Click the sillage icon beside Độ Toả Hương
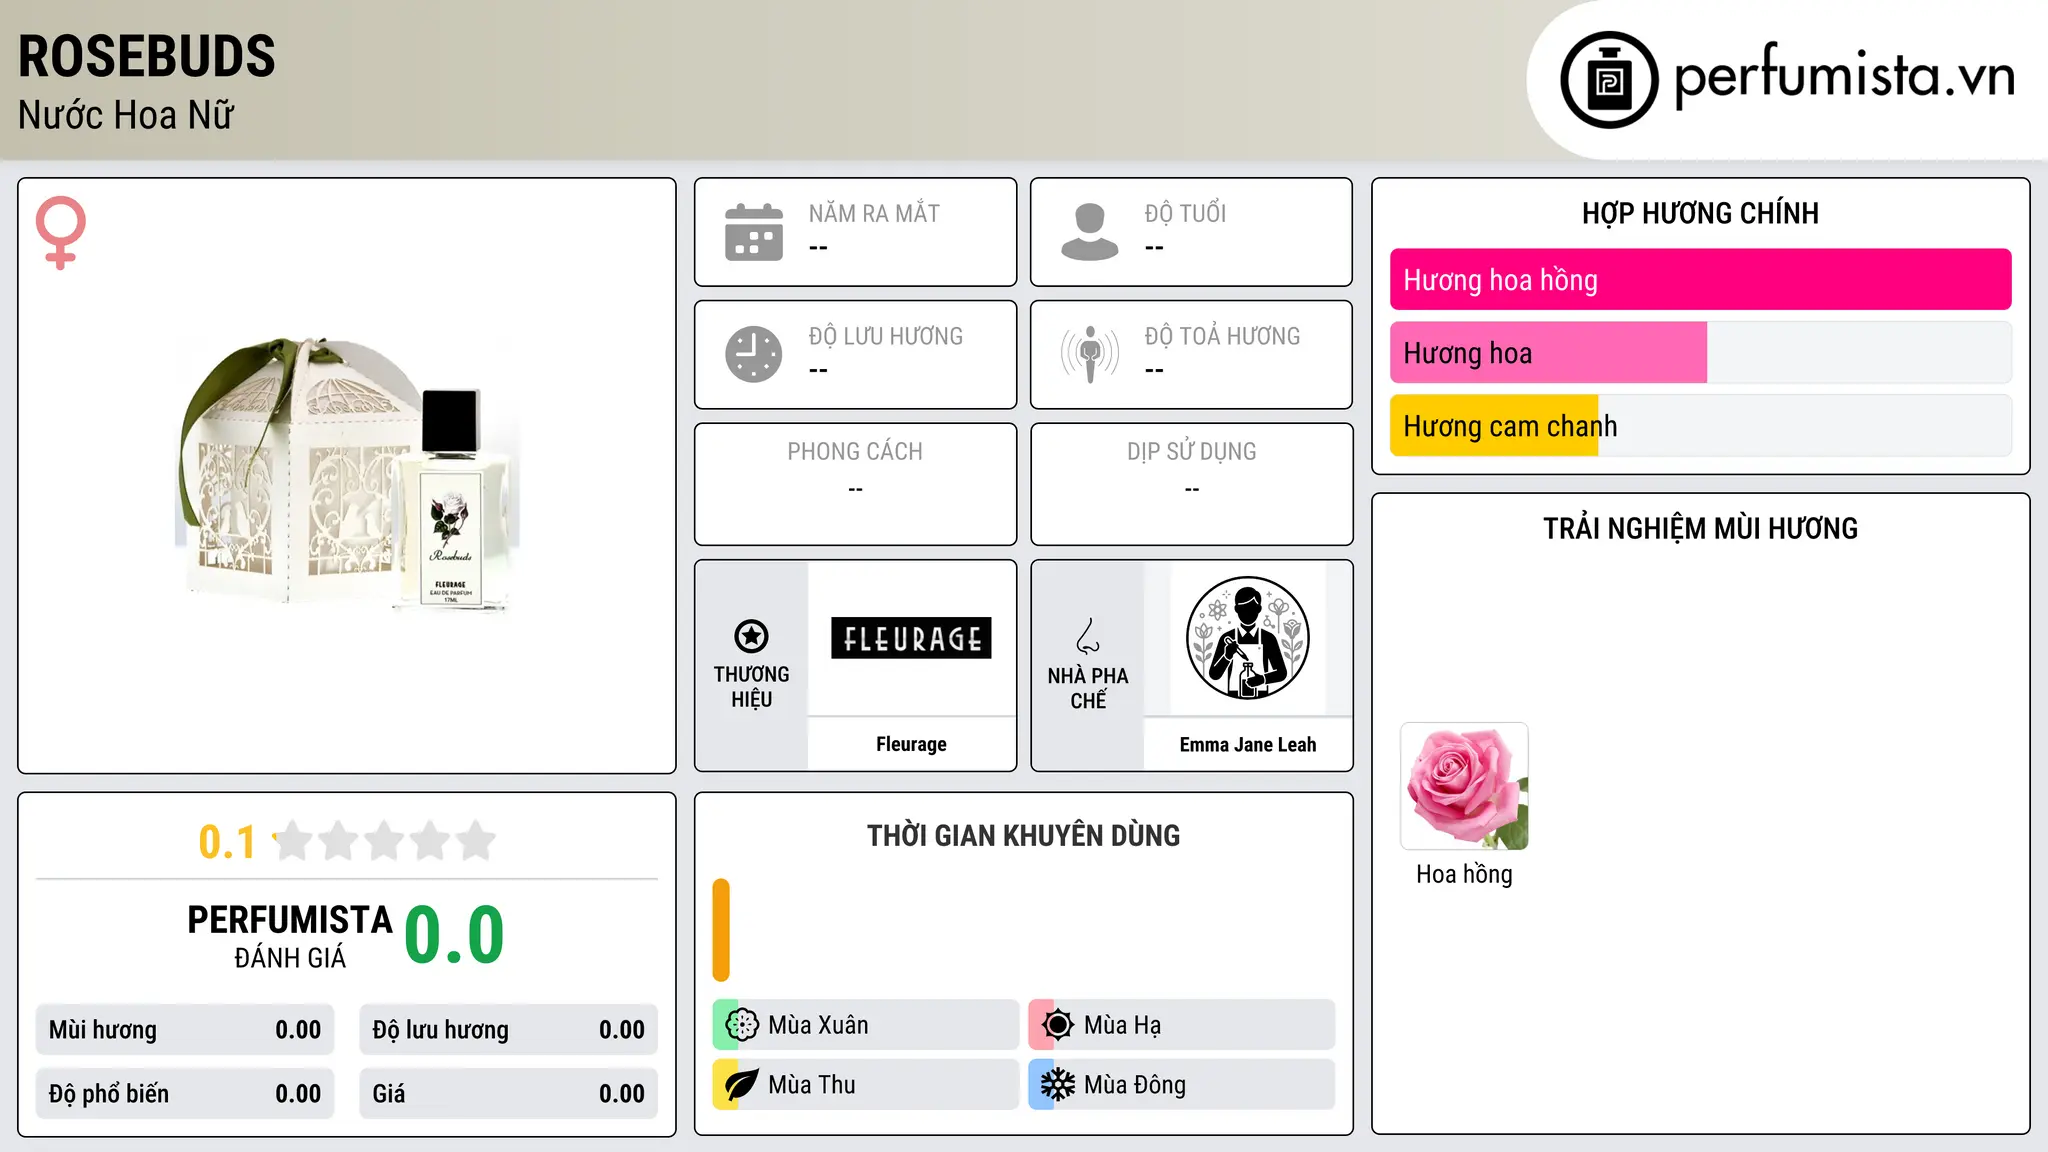The height and width of the screenshot is (1152, 2048). 1090,354
